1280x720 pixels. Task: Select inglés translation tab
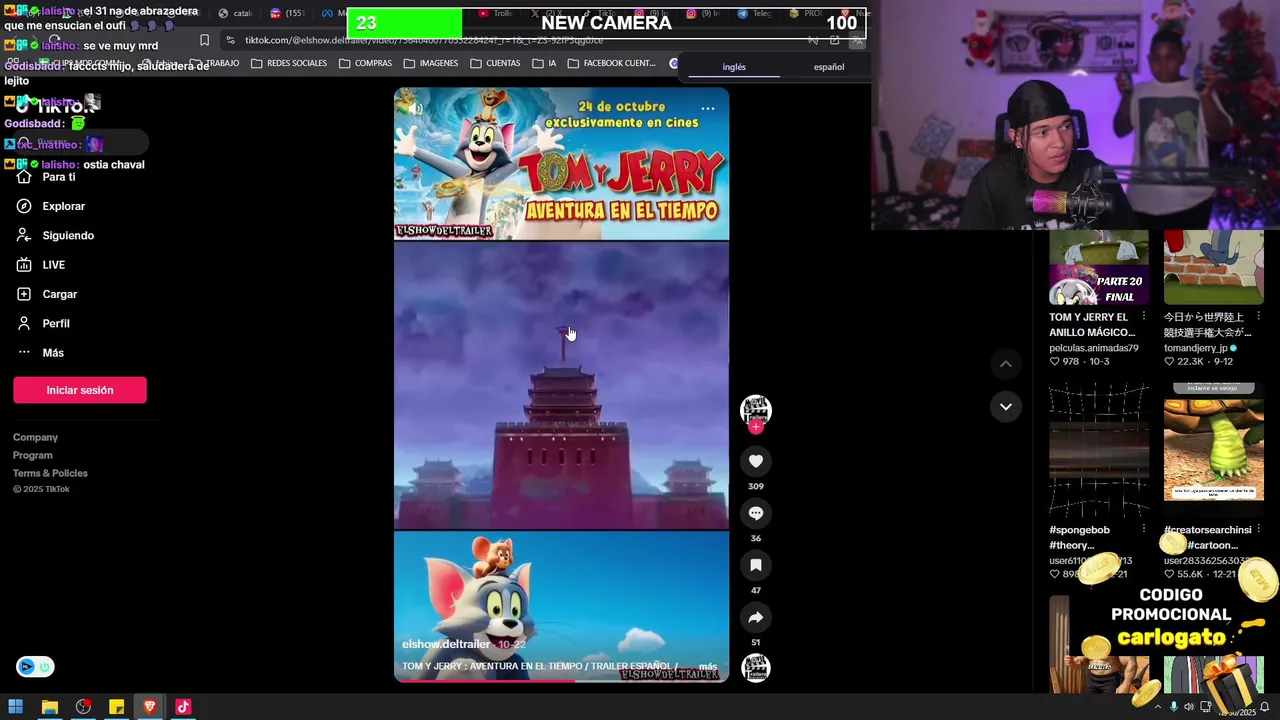pyautogui.click(x=734, y=67)
